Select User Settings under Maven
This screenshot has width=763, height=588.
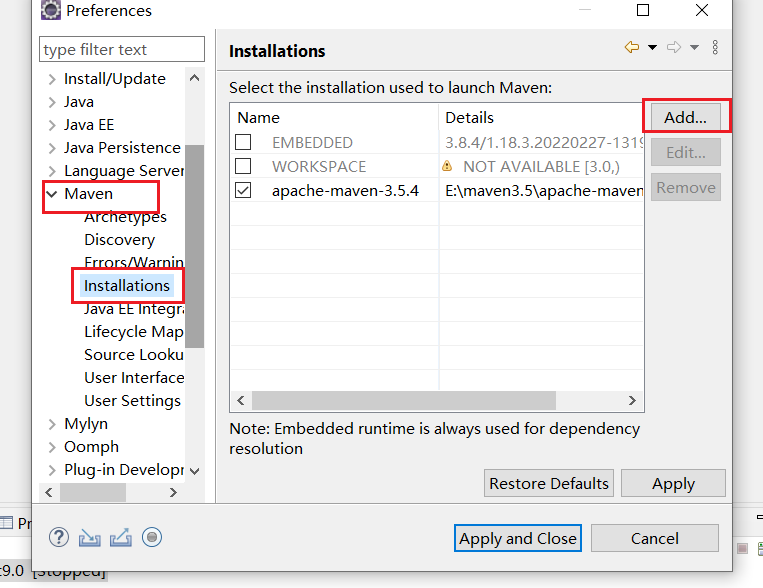click(132, 400)
